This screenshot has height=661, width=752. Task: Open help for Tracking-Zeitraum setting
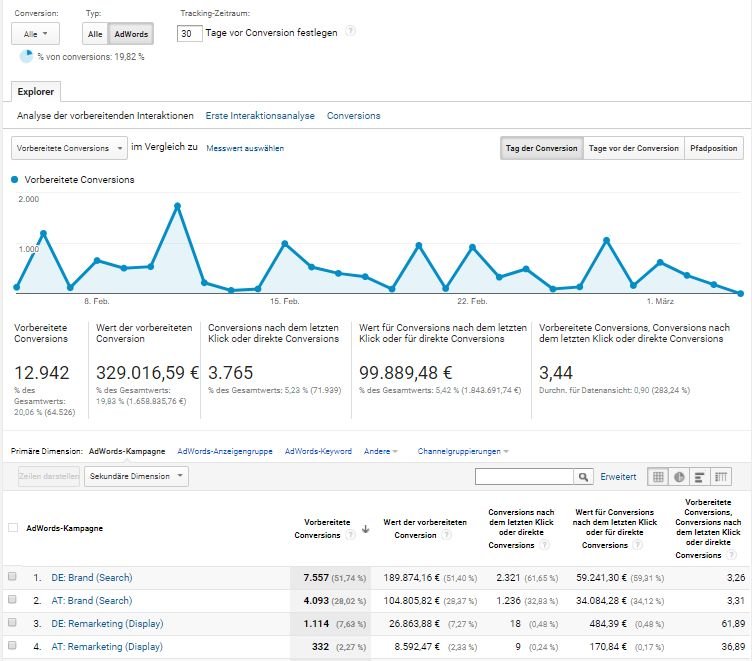point(351,31)
